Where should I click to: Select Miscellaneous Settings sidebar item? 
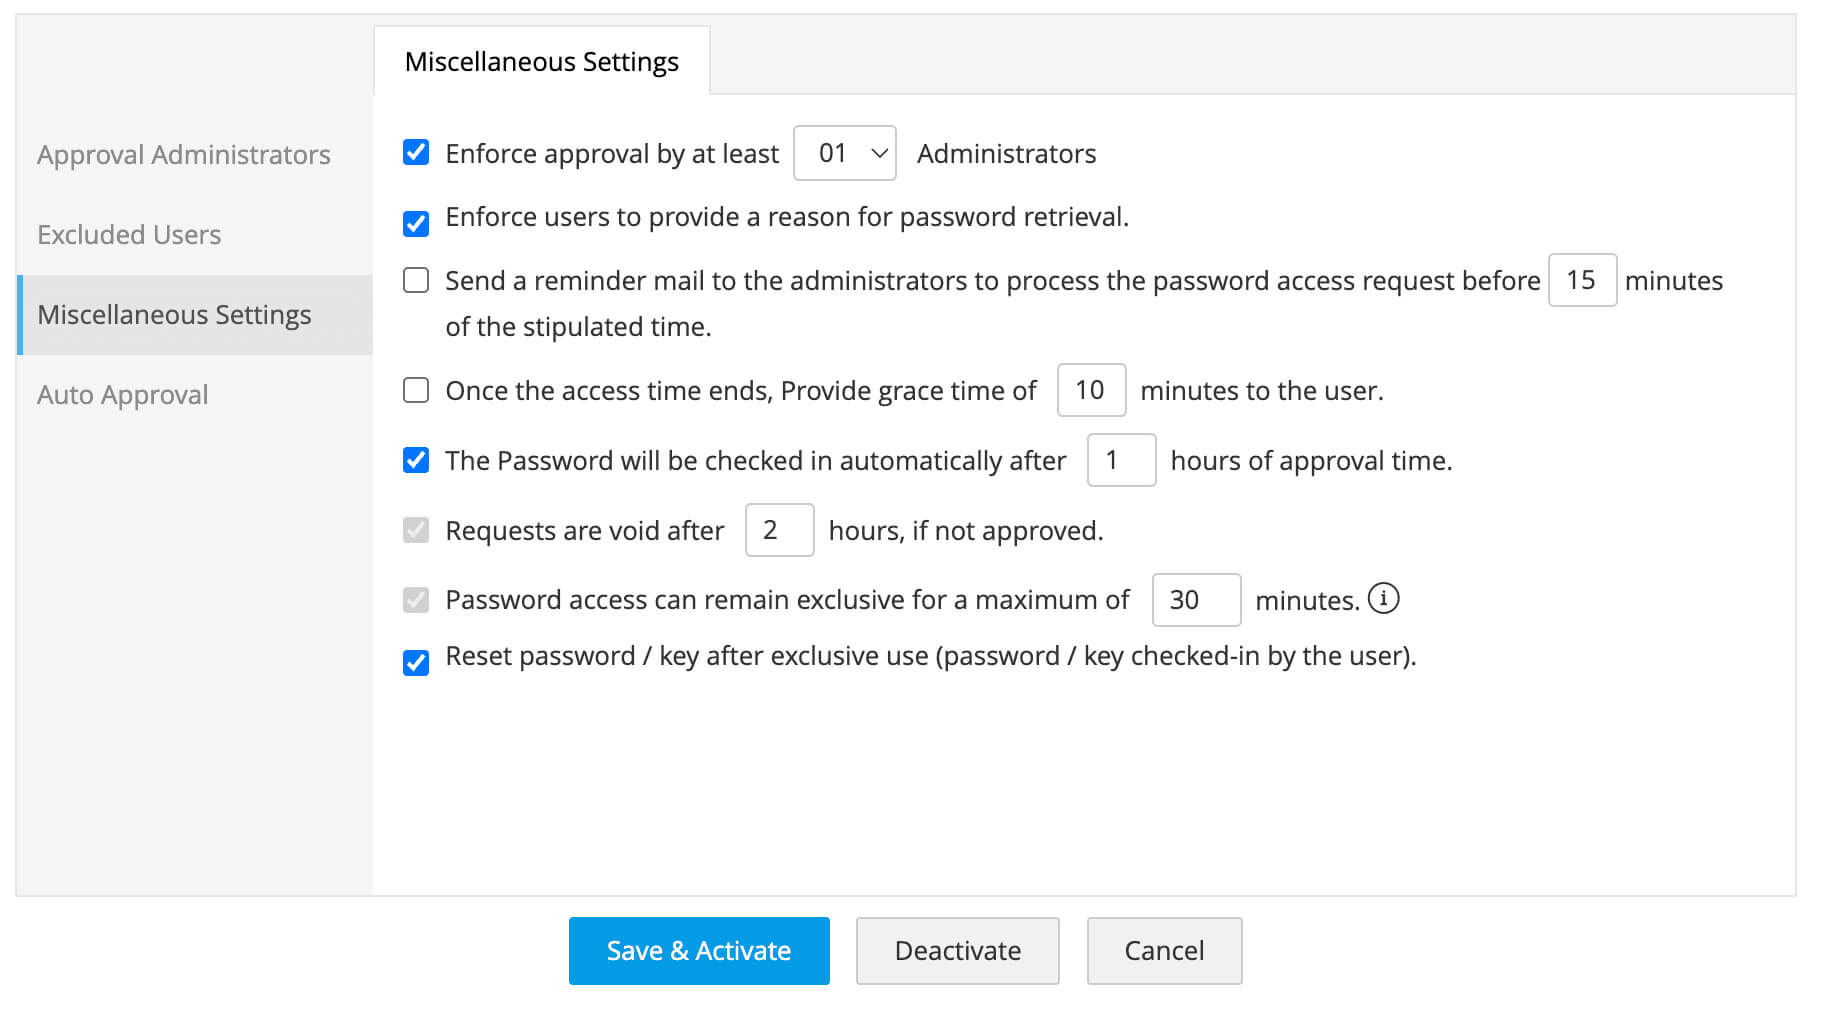(x=175, y=315)
